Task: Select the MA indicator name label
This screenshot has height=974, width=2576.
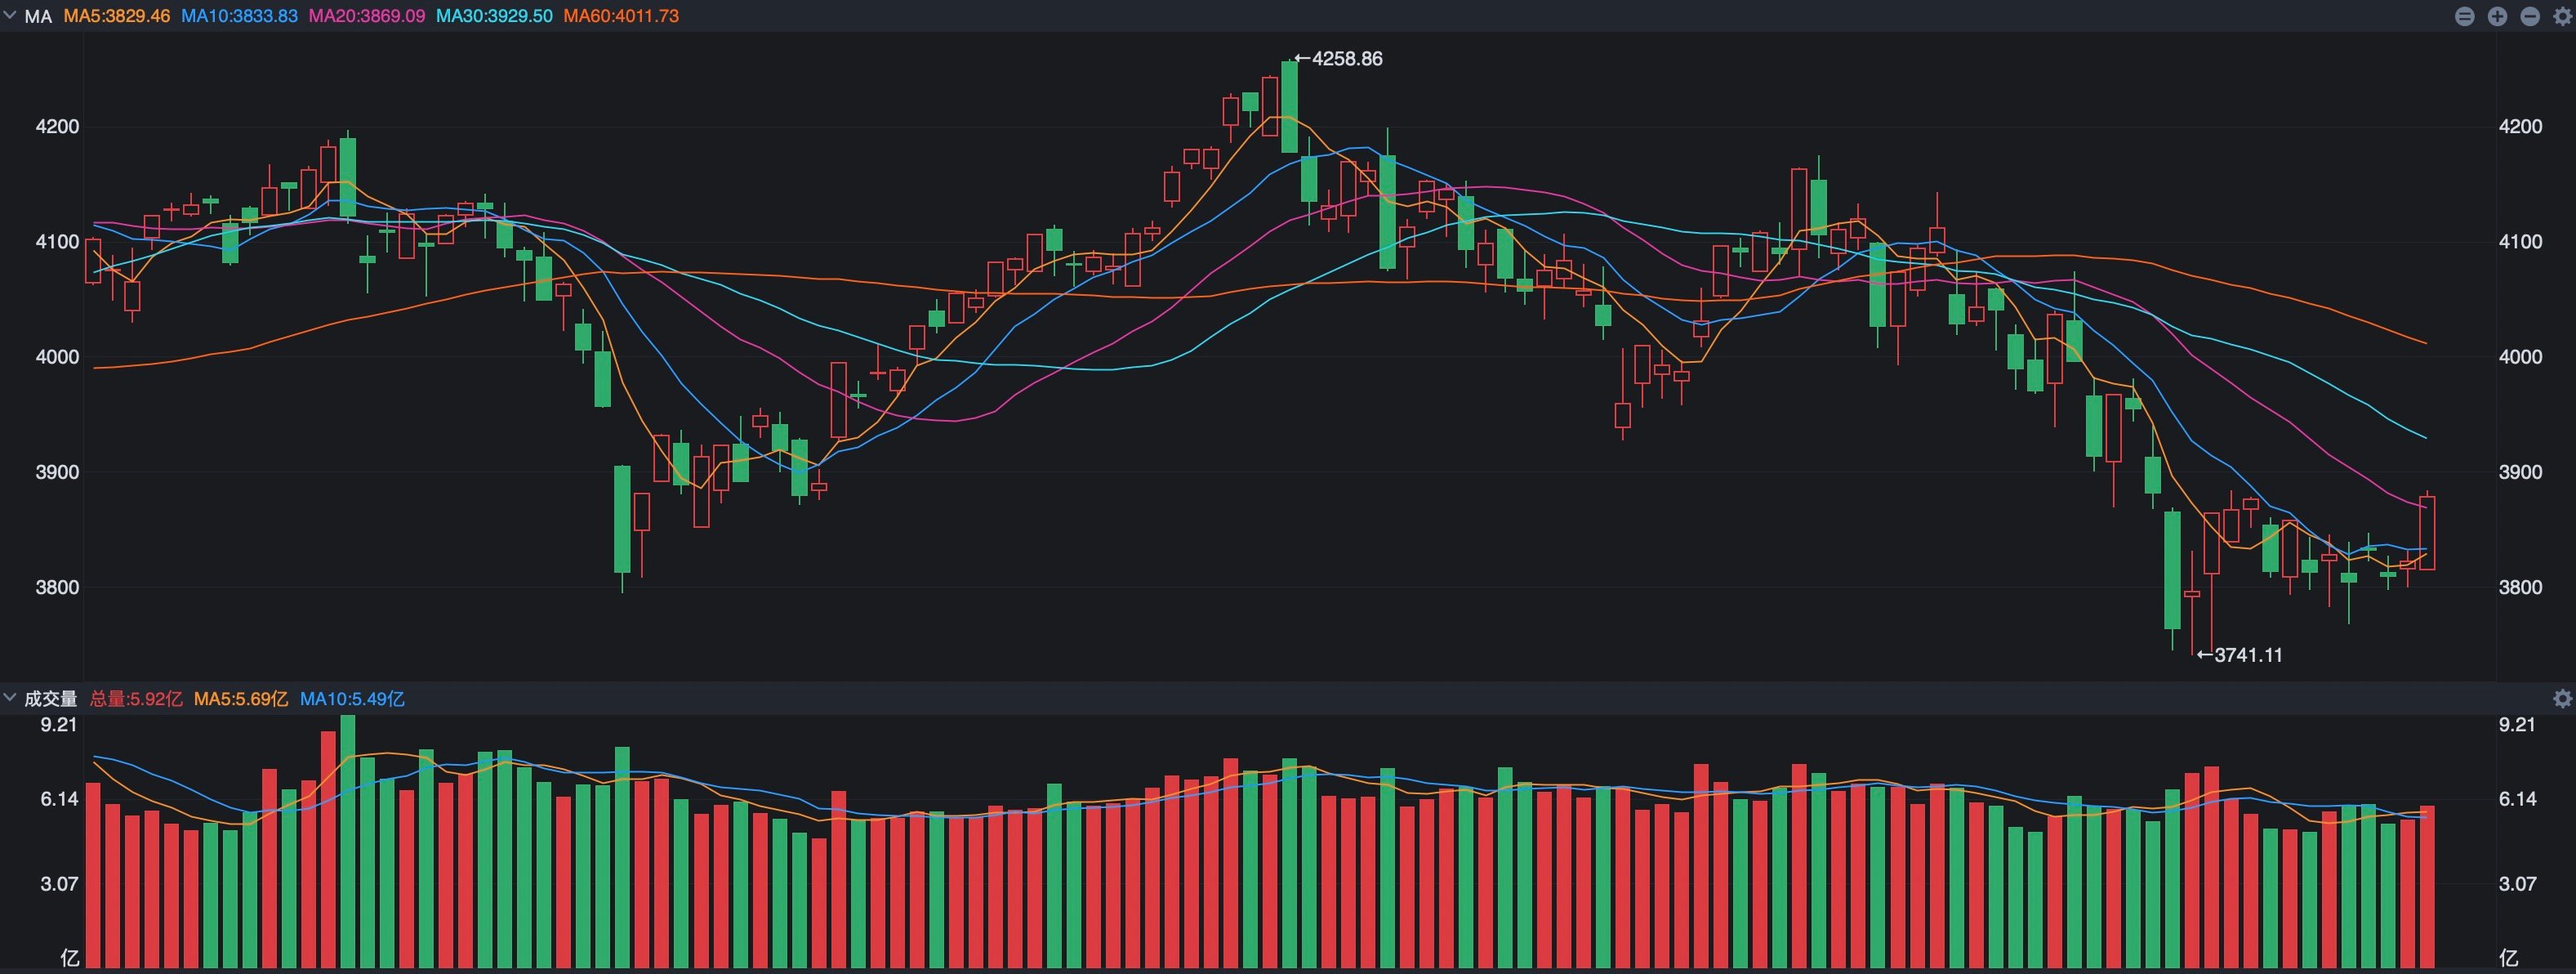Action: click(38, 16)
